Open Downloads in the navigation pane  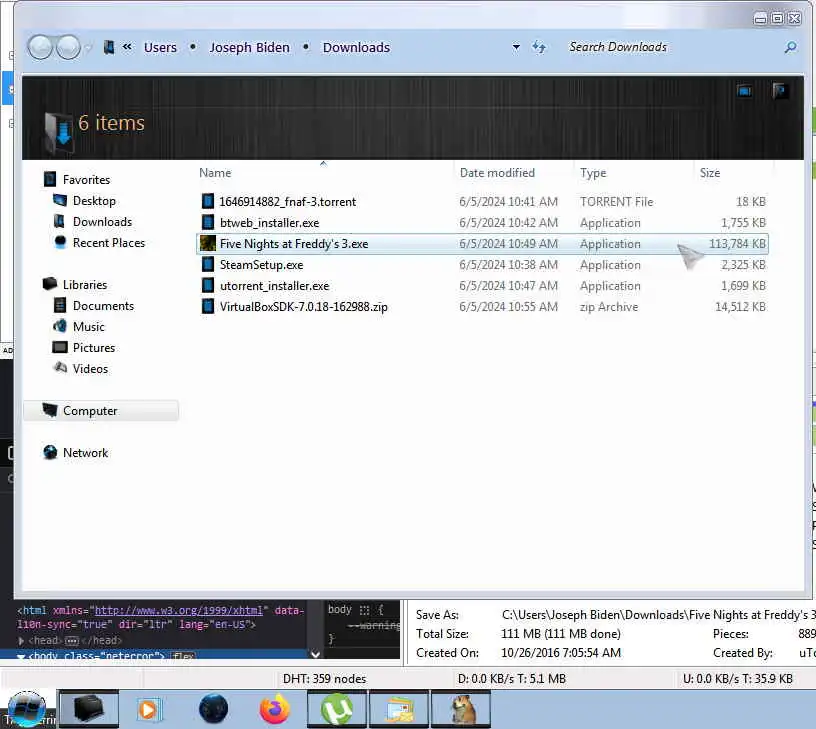pos(103,222)
